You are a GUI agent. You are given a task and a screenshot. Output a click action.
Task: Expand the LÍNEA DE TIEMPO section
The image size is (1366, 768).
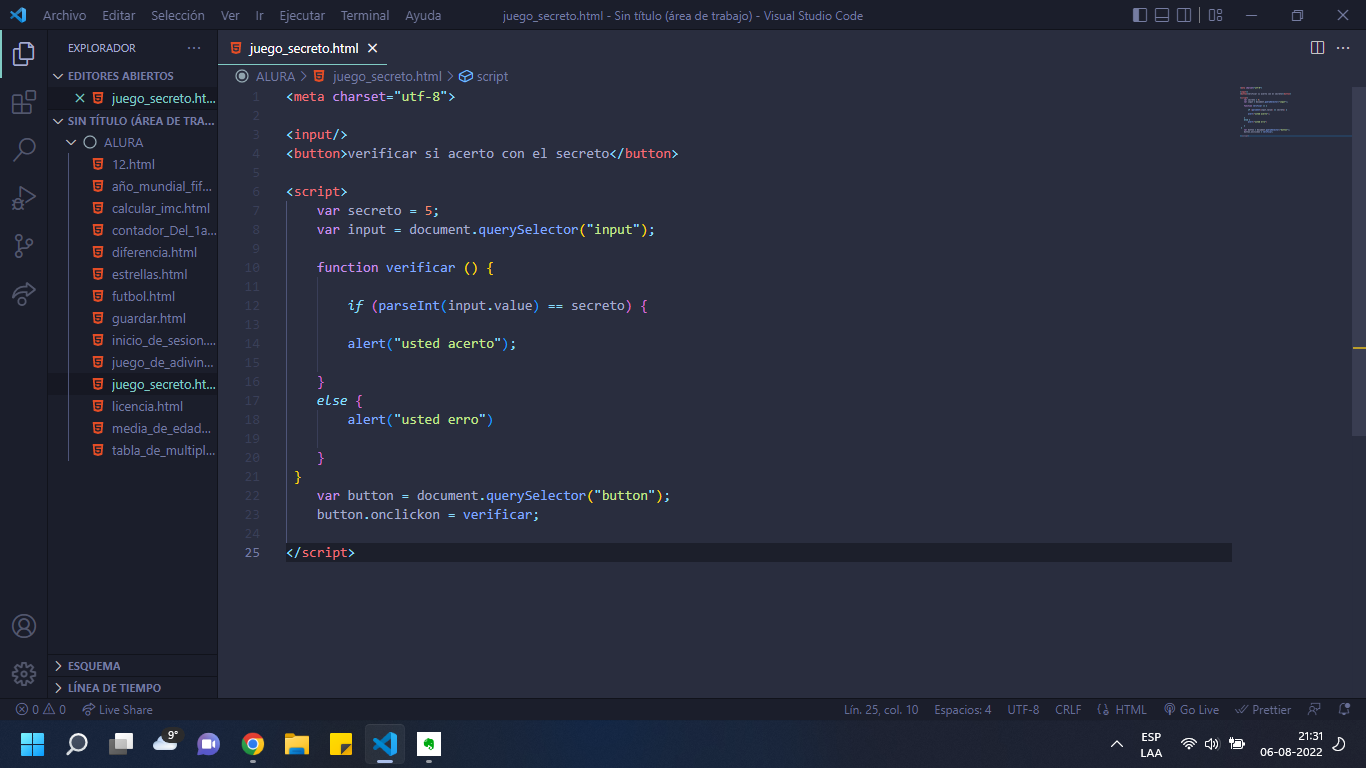coord(132,688)
